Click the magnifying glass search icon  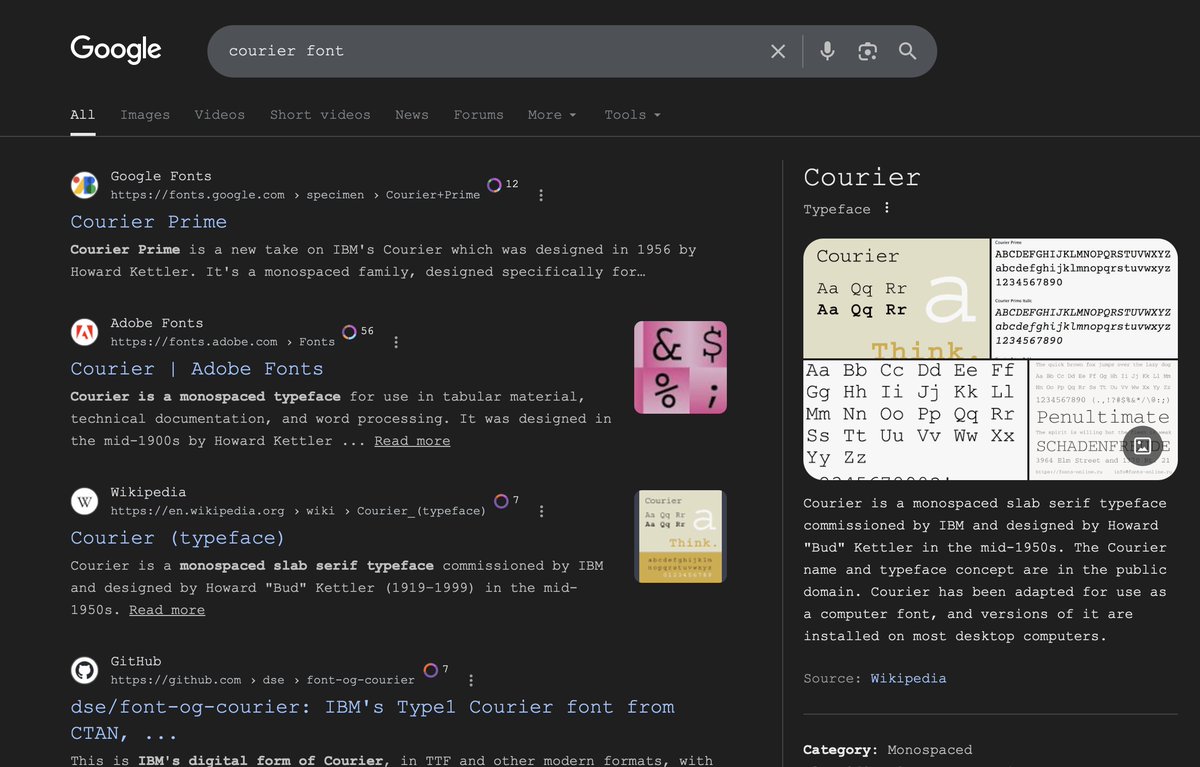907,51
